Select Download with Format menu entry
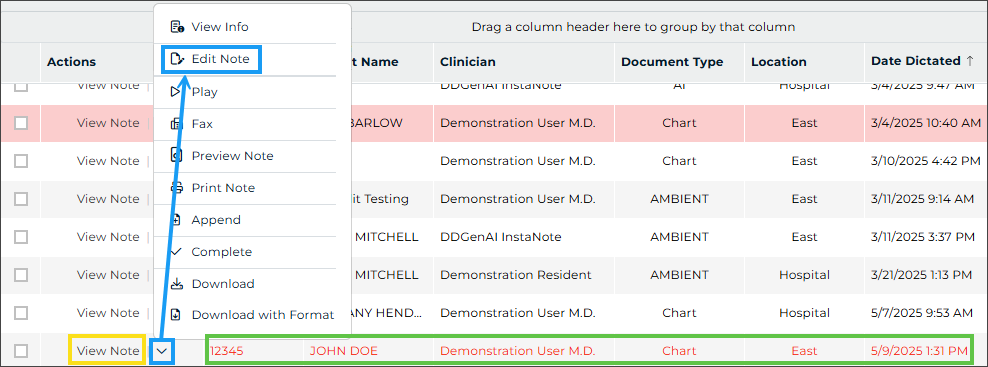The height and width of the screenshot is (367, 988). pos(261,315)
